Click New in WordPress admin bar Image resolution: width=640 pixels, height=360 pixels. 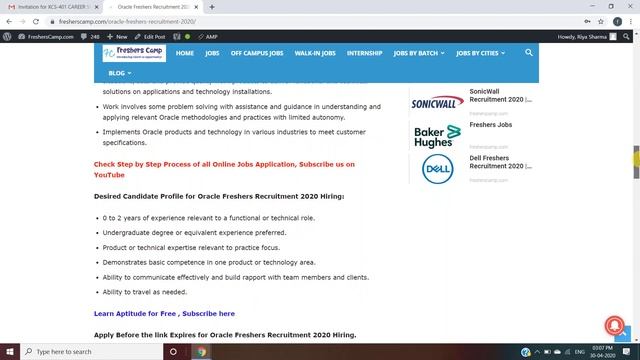tap(118, 36)
